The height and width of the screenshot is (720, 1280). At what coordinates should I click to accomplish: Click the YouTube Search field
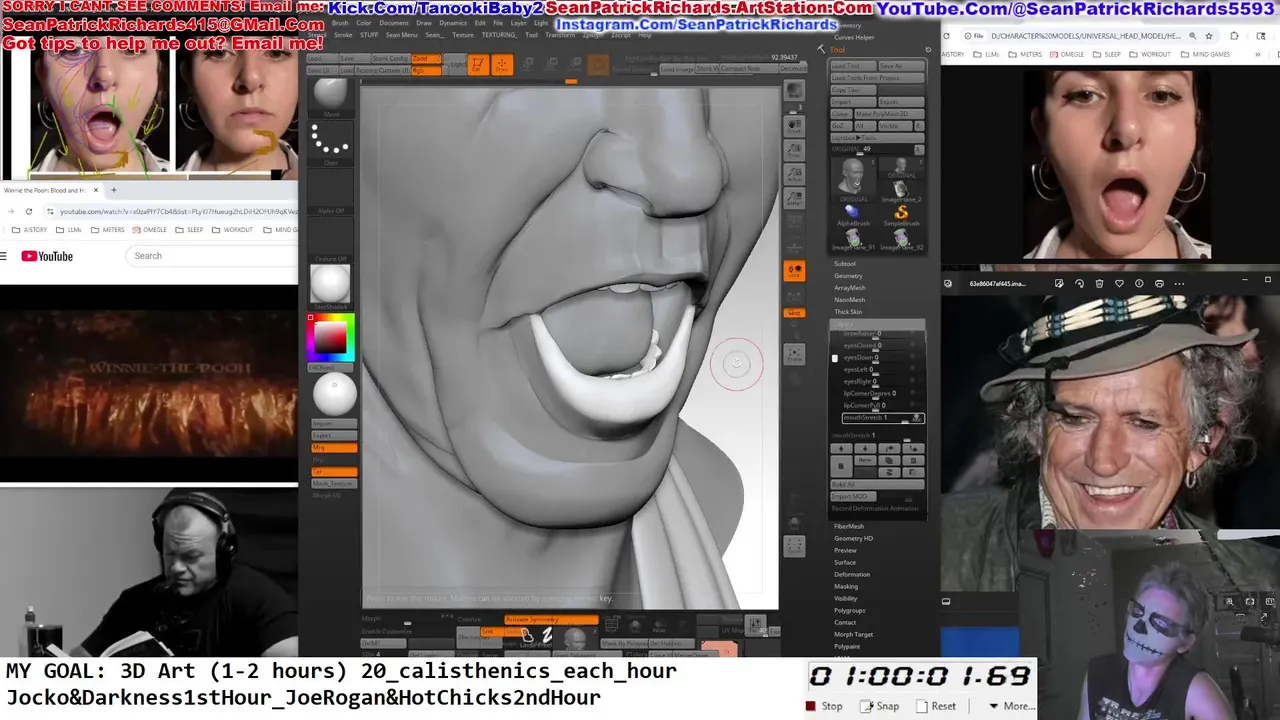coord(210,256)
